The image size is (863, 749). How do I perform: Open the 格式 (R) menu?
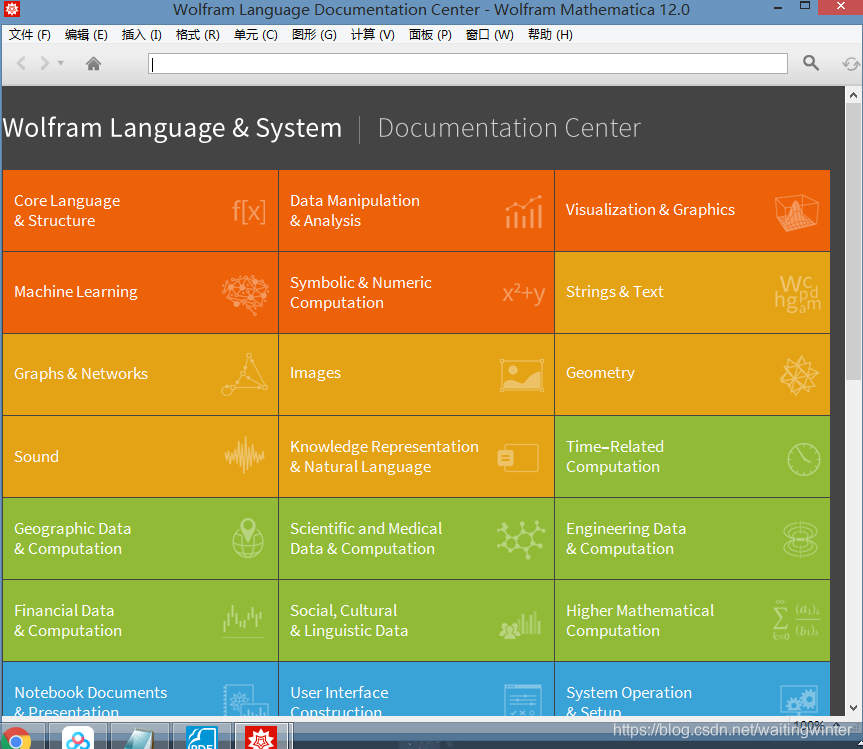tap(198, 35)
